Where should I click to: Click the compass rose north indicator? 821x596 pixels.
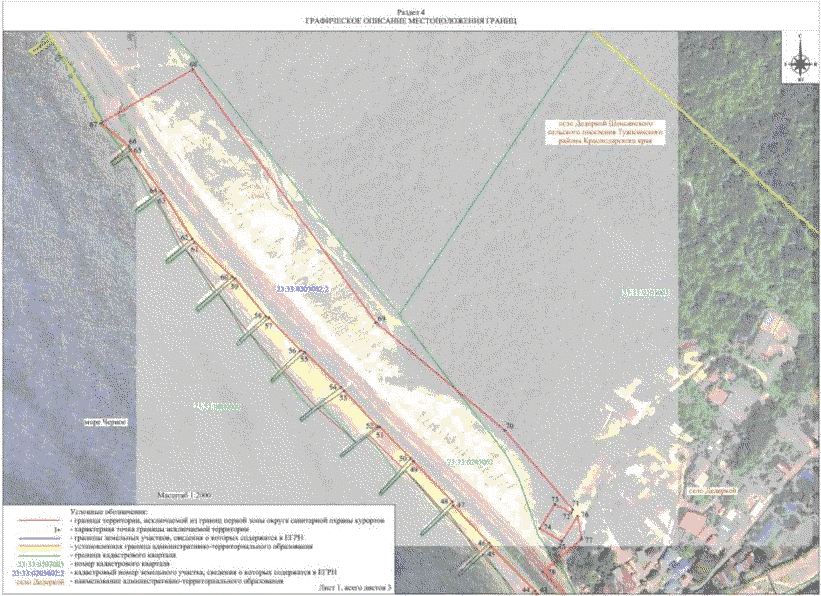pos(800,60)
